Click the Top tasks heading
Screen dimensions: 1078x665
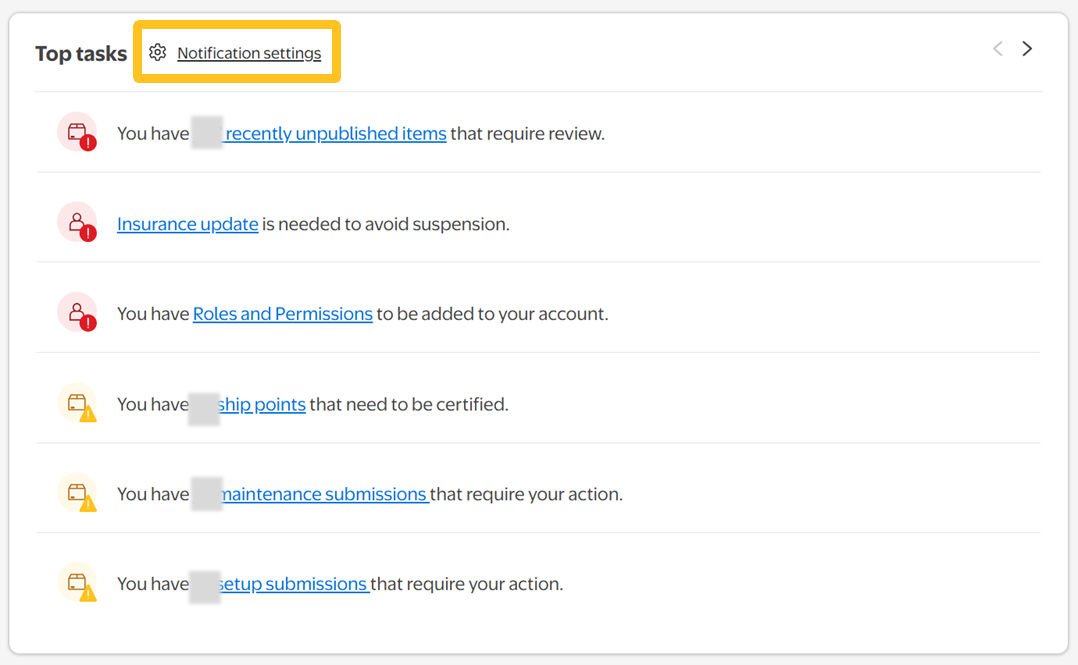(x=81, y=54)
